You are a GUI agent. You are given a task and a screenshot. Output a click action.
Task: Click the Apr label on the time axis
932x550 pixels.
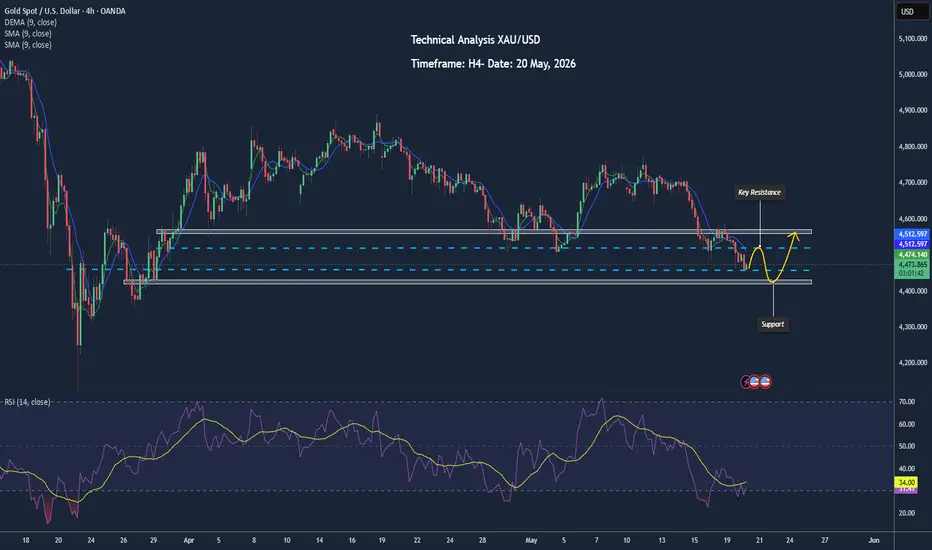pos(188,540)
